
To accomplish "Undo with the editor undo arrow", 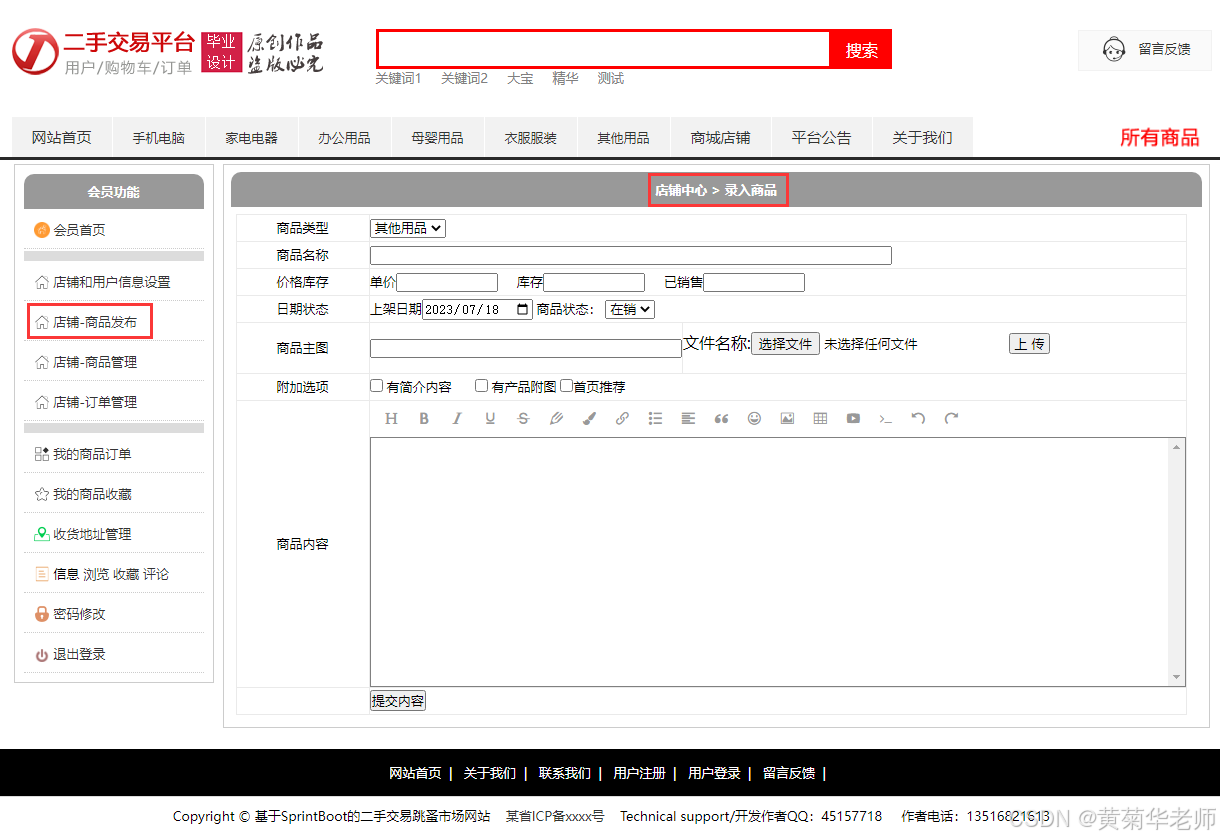I will coord(918,419).
